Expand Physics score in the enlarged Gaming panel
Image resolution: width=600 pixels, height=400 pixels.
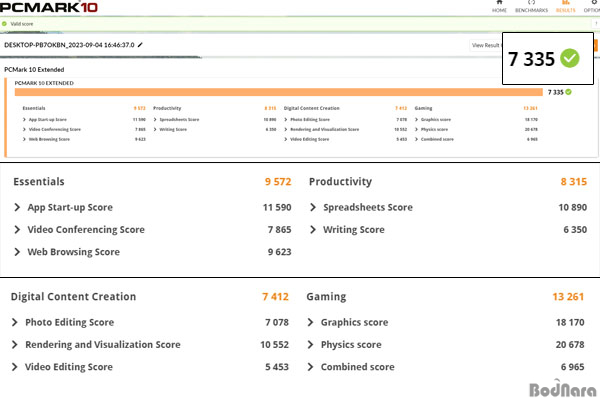[310, 344]
